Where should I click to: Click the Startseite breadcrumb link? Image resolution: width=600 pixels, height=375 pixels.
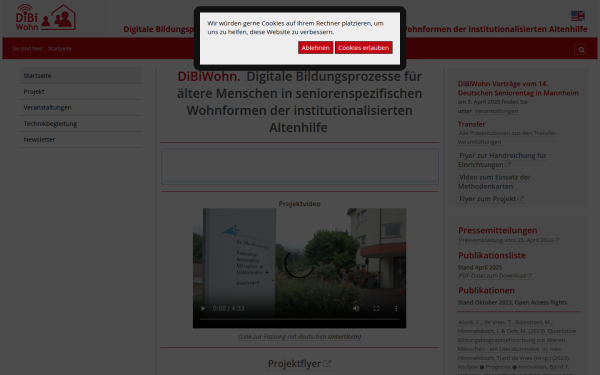(60, 49)
